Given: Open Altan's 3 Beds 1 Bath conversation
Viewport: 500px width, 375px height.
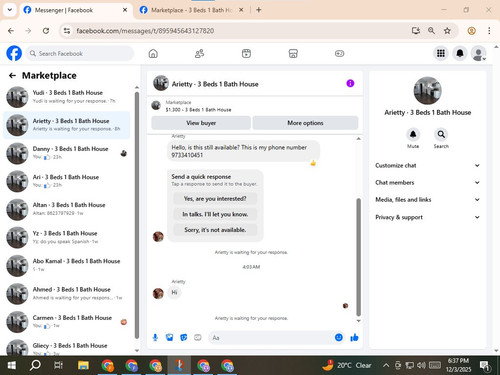Looking at the screenshot, I should (x=67, y=209).
